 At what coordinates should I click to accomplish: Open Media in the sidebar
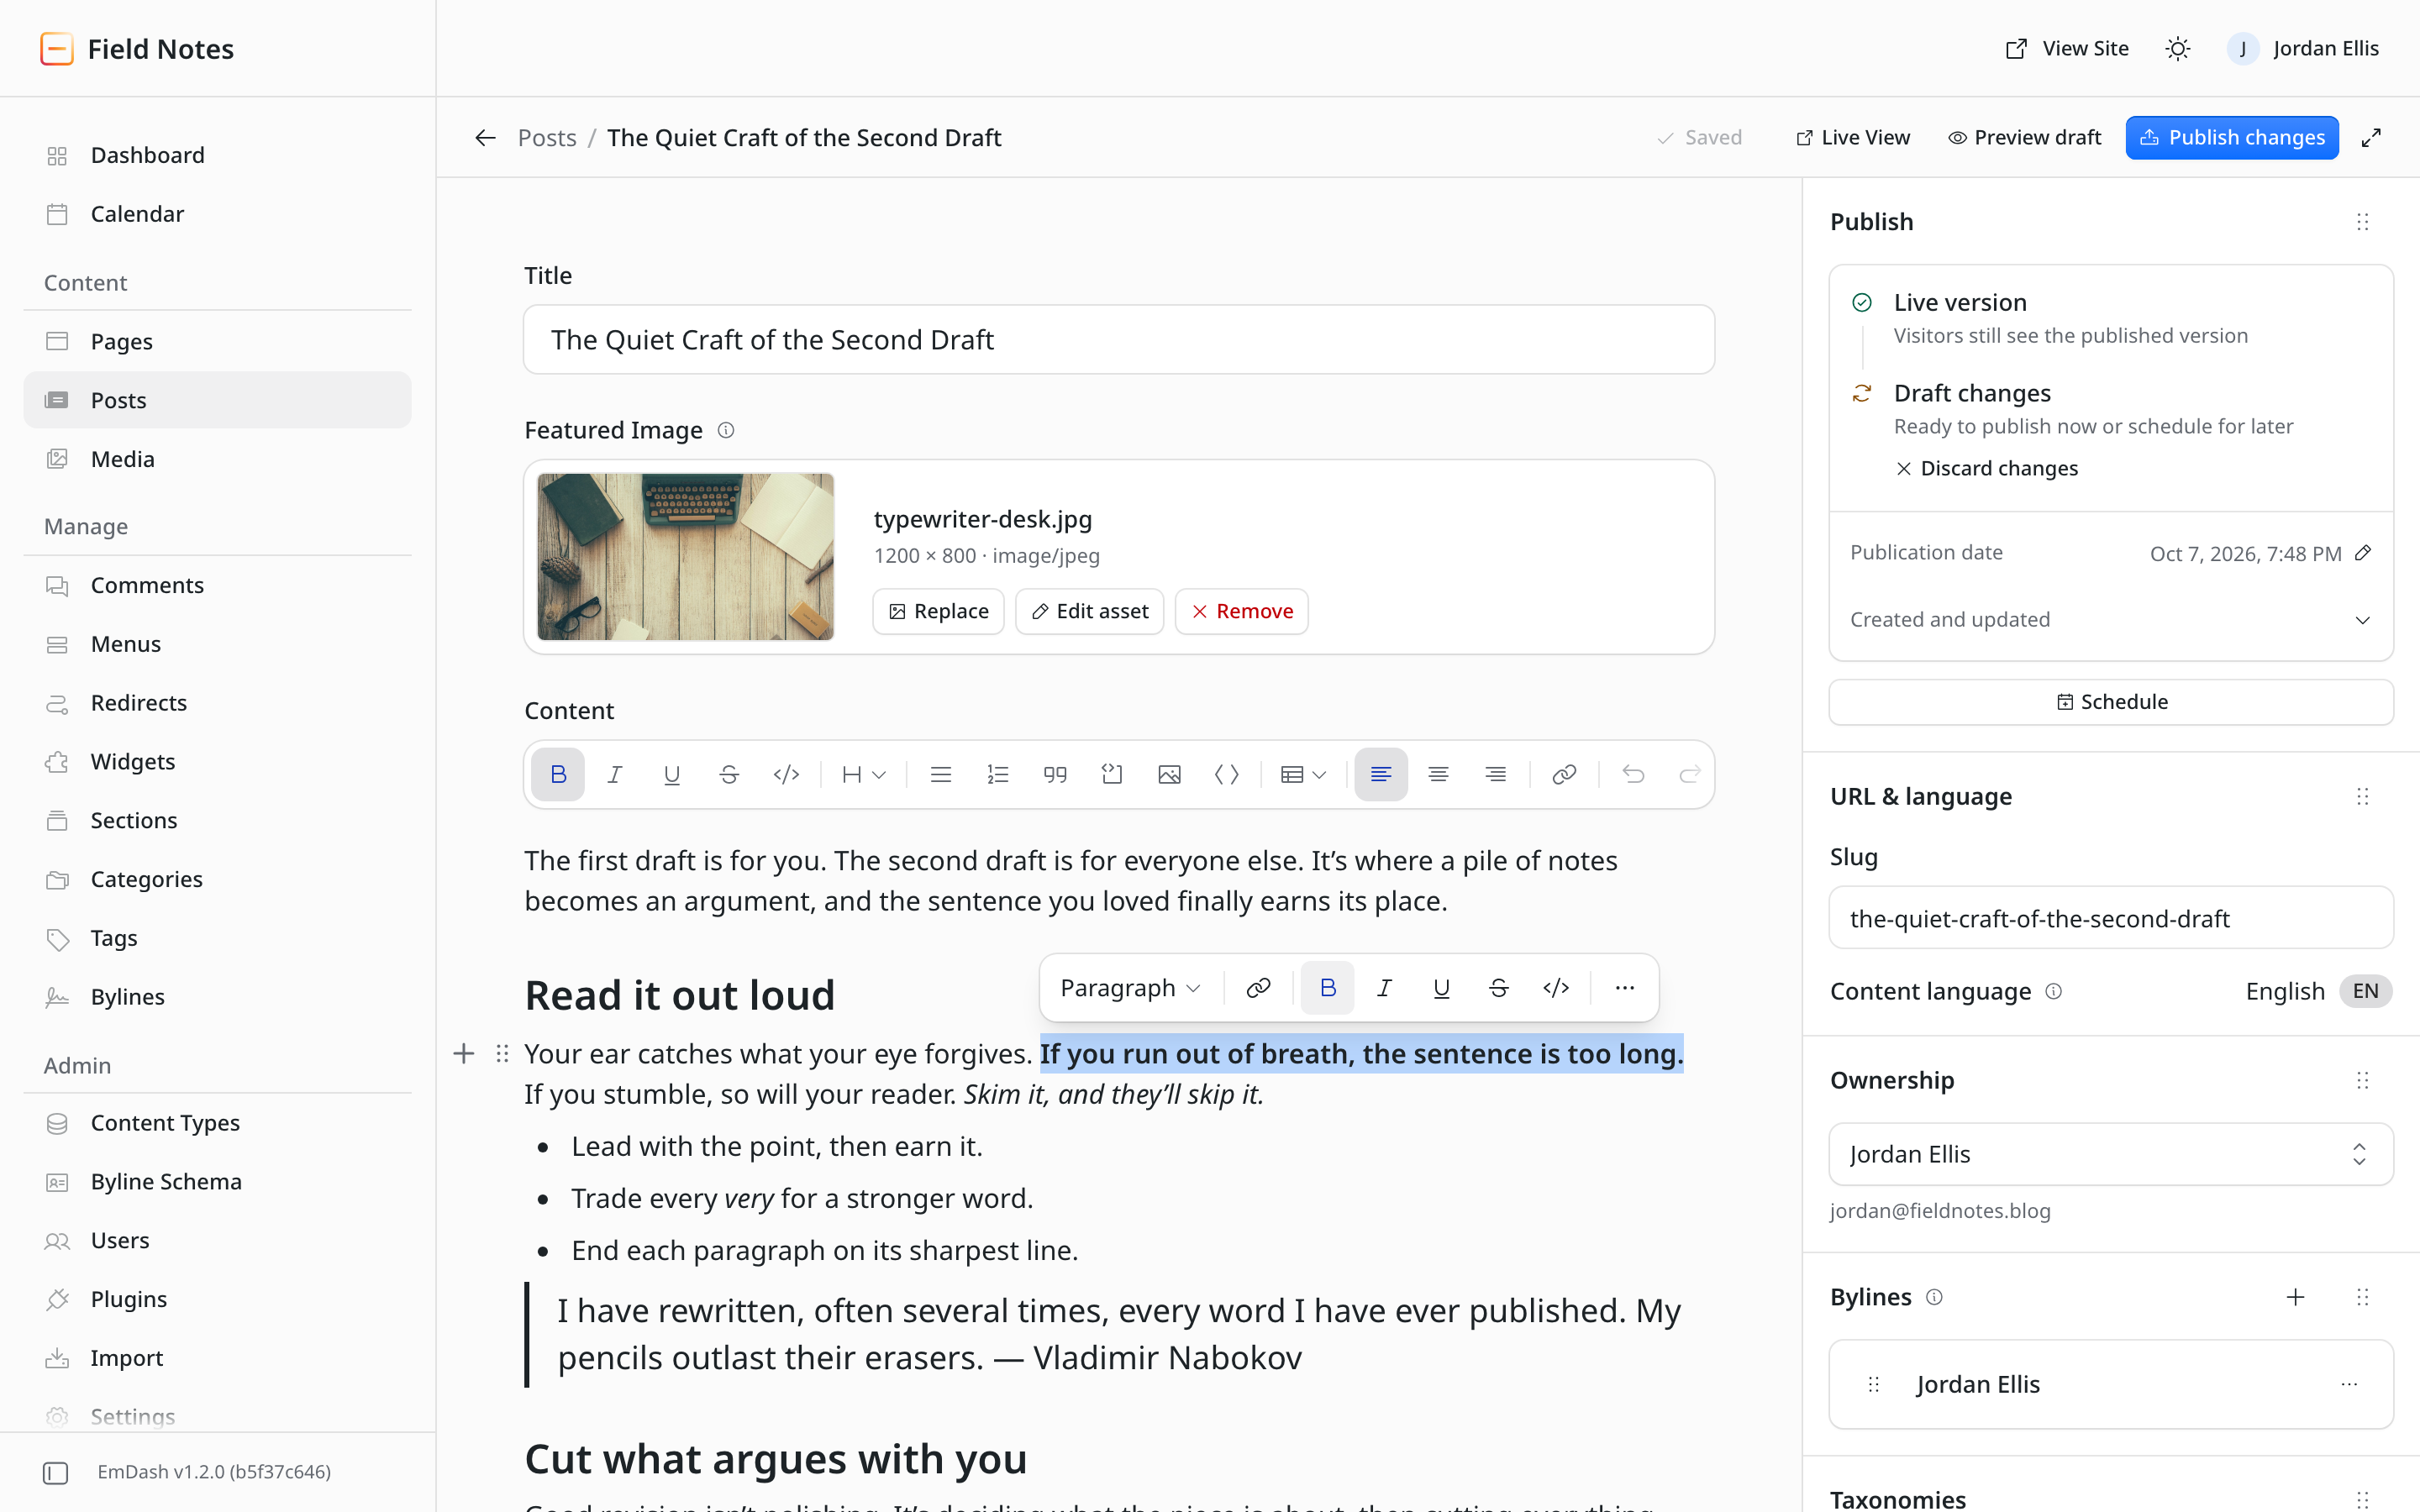(x=217, y=459)
